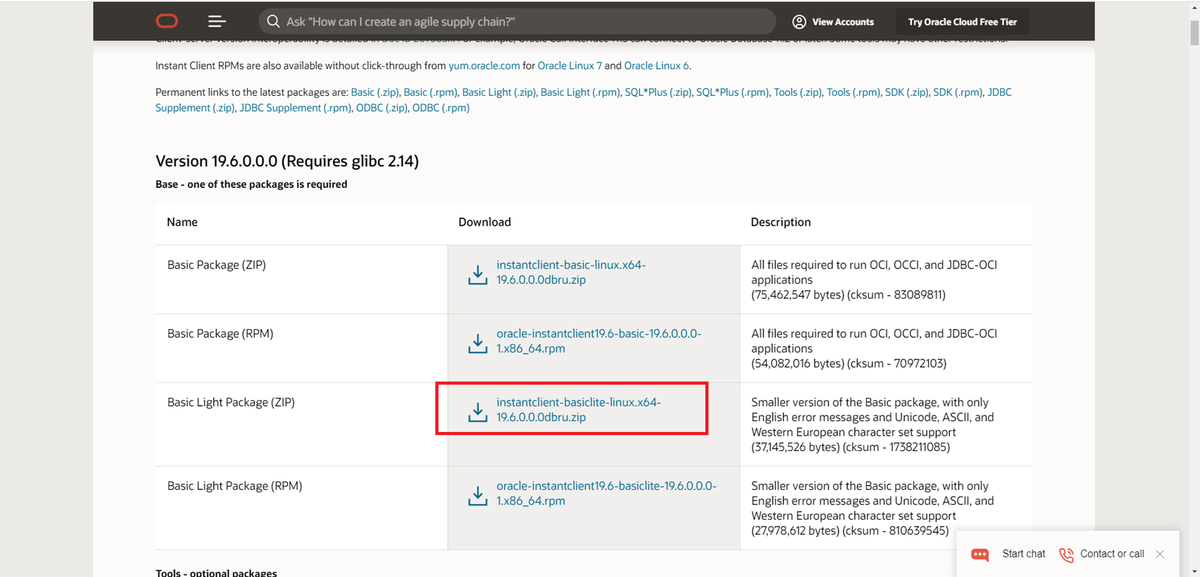Click download icon for instantclient19.6-basic rpm
The width and height of the screenshot is (1200, 577).
click(477, 342)
